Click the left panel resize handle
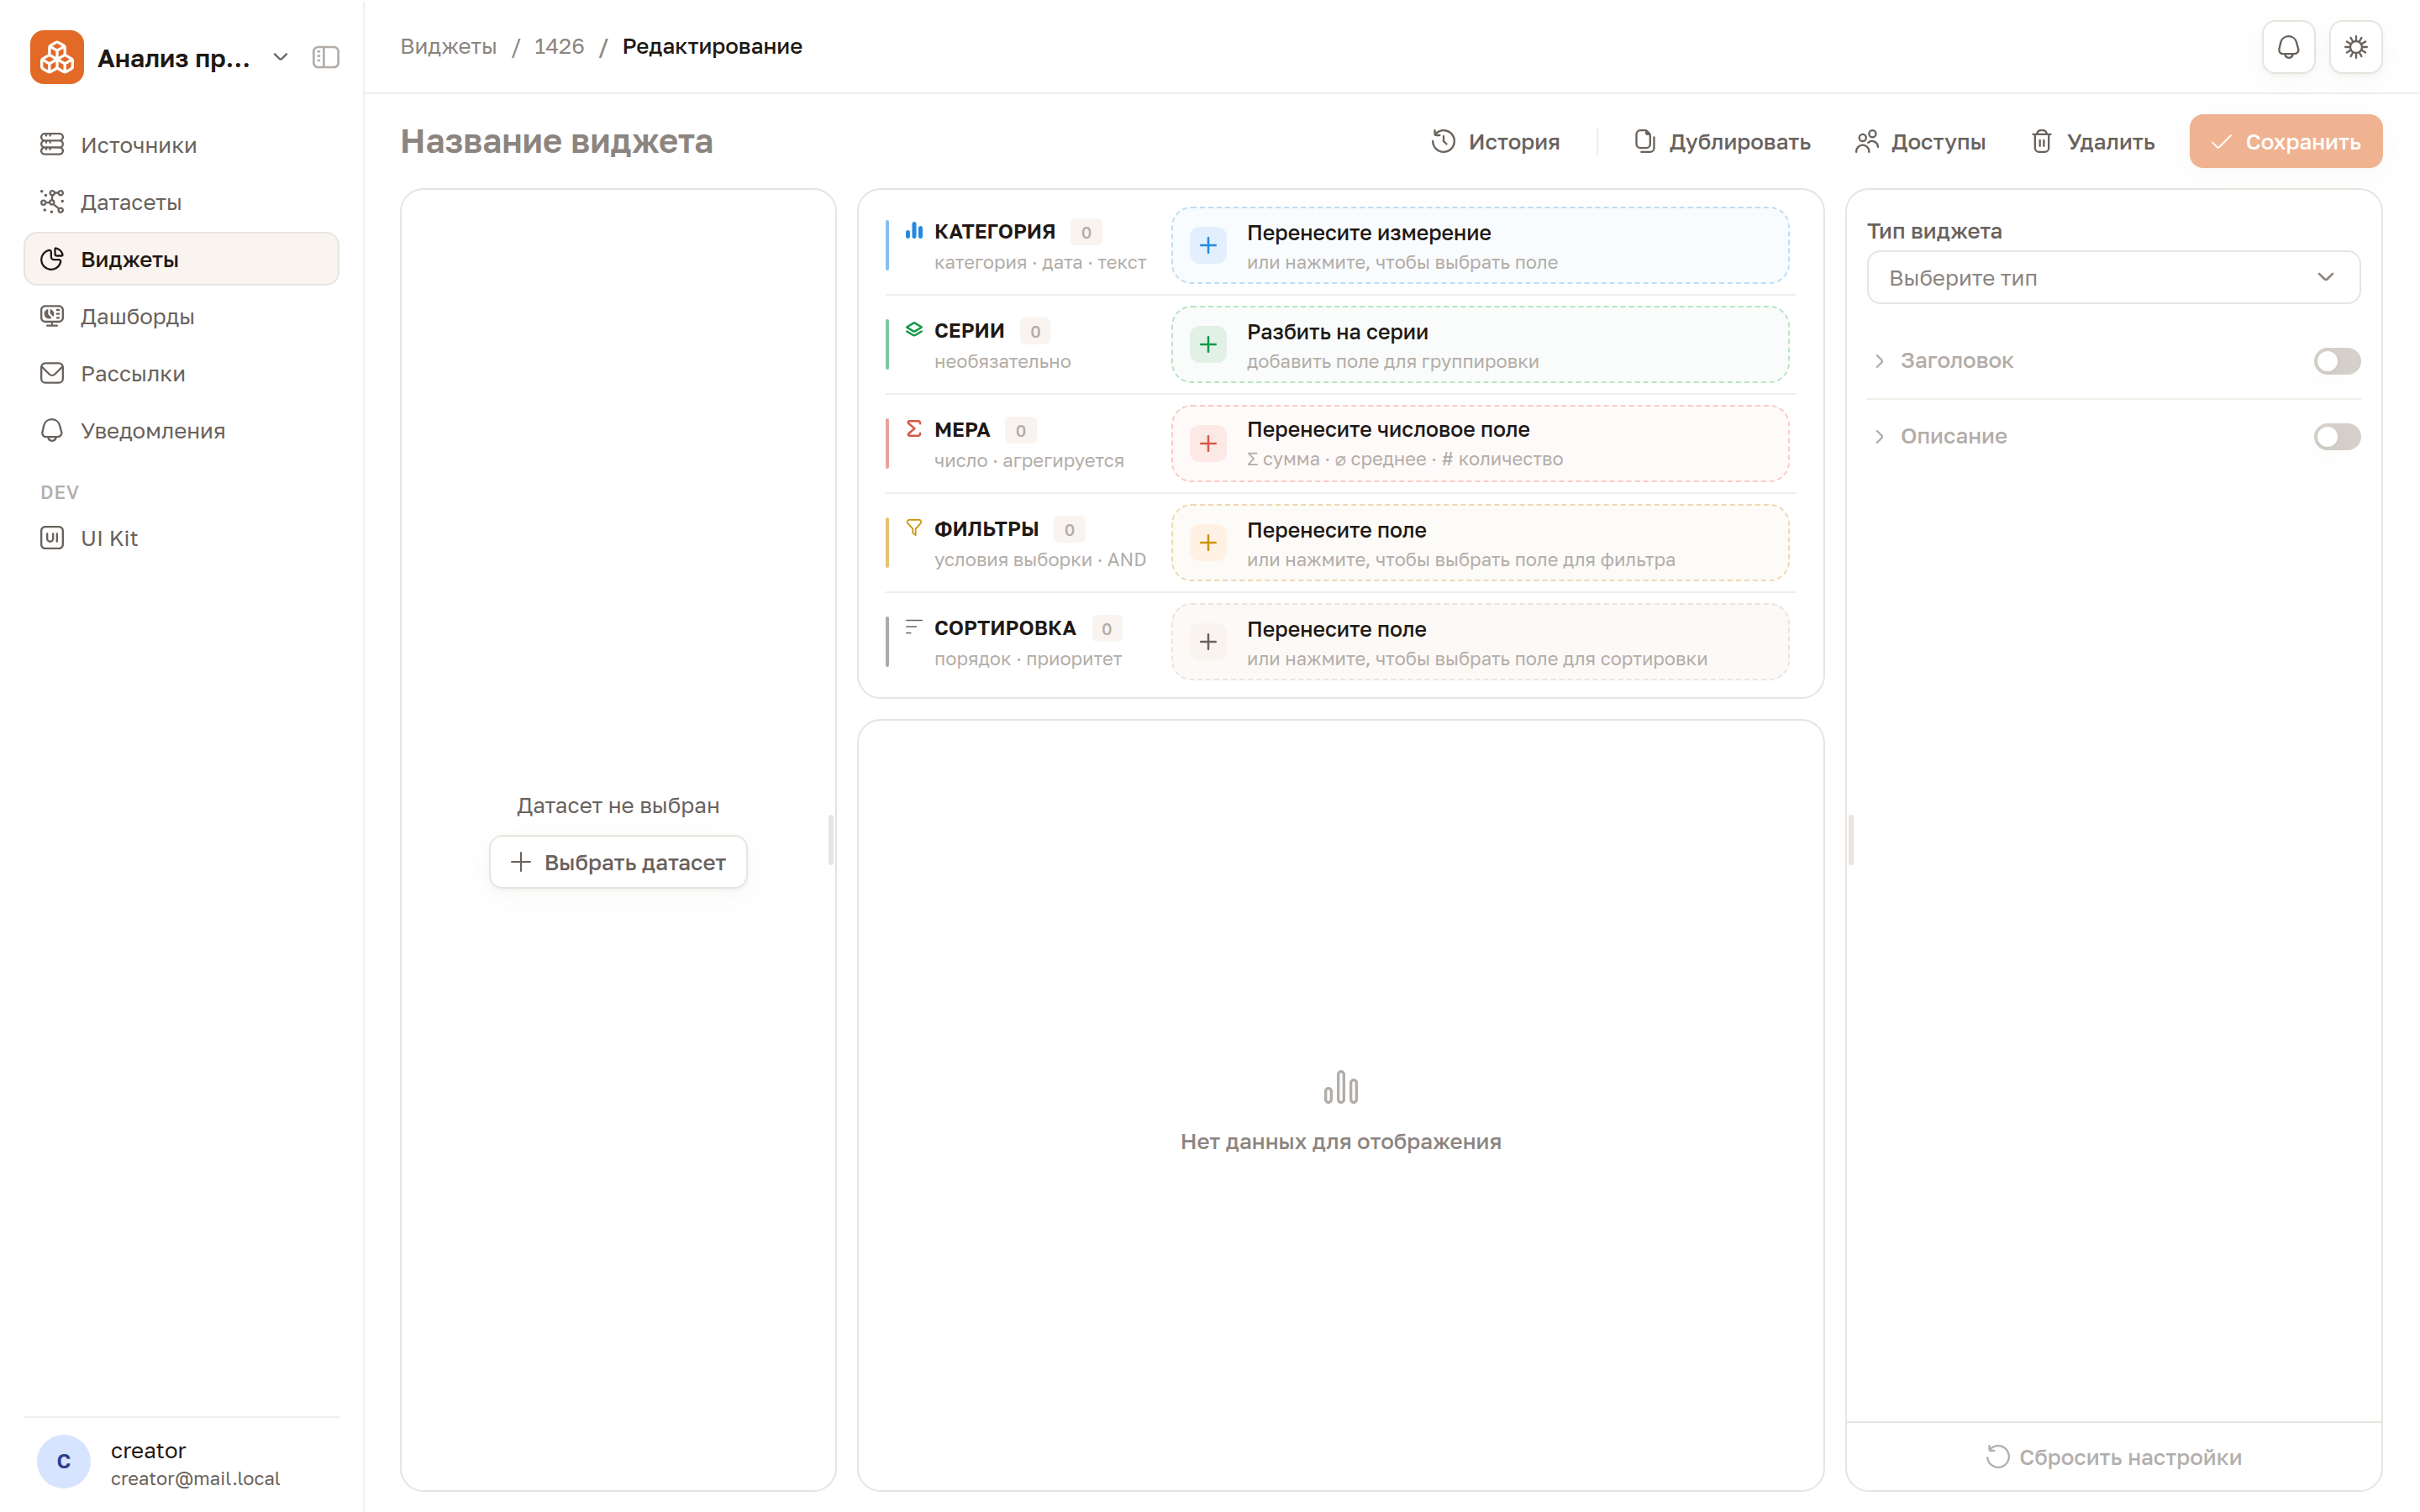The height and width of the screenshot is (1512, 2420). tap(831, 840)
